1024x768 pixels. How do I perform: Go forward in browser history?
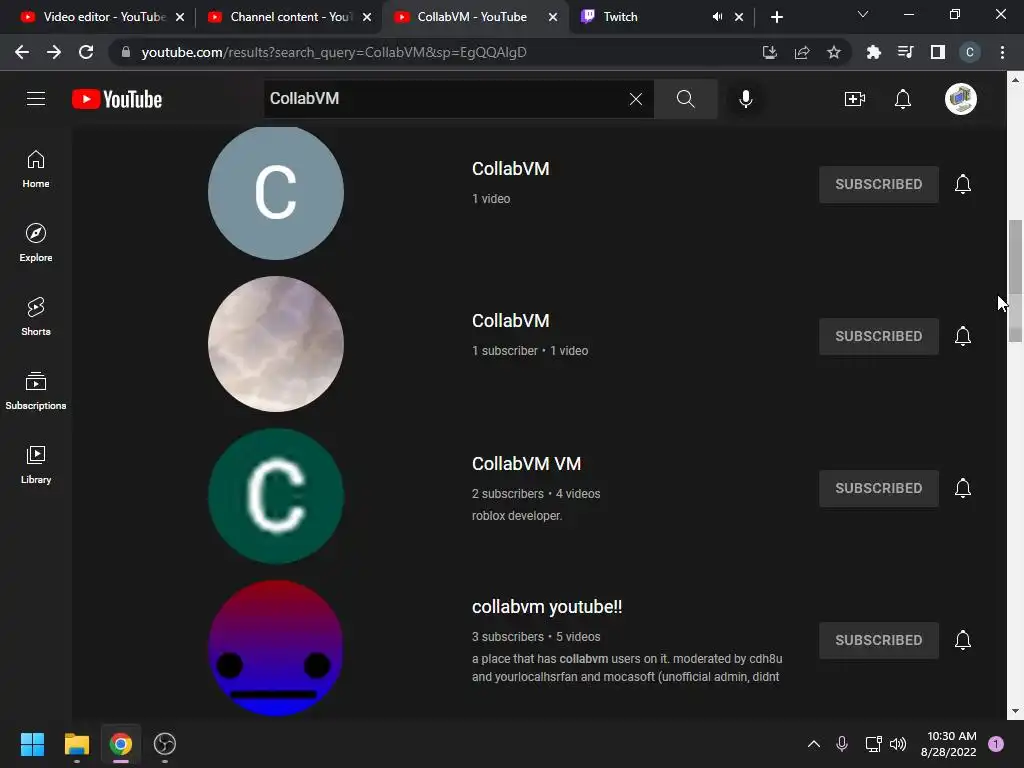[x=54, y=52]
